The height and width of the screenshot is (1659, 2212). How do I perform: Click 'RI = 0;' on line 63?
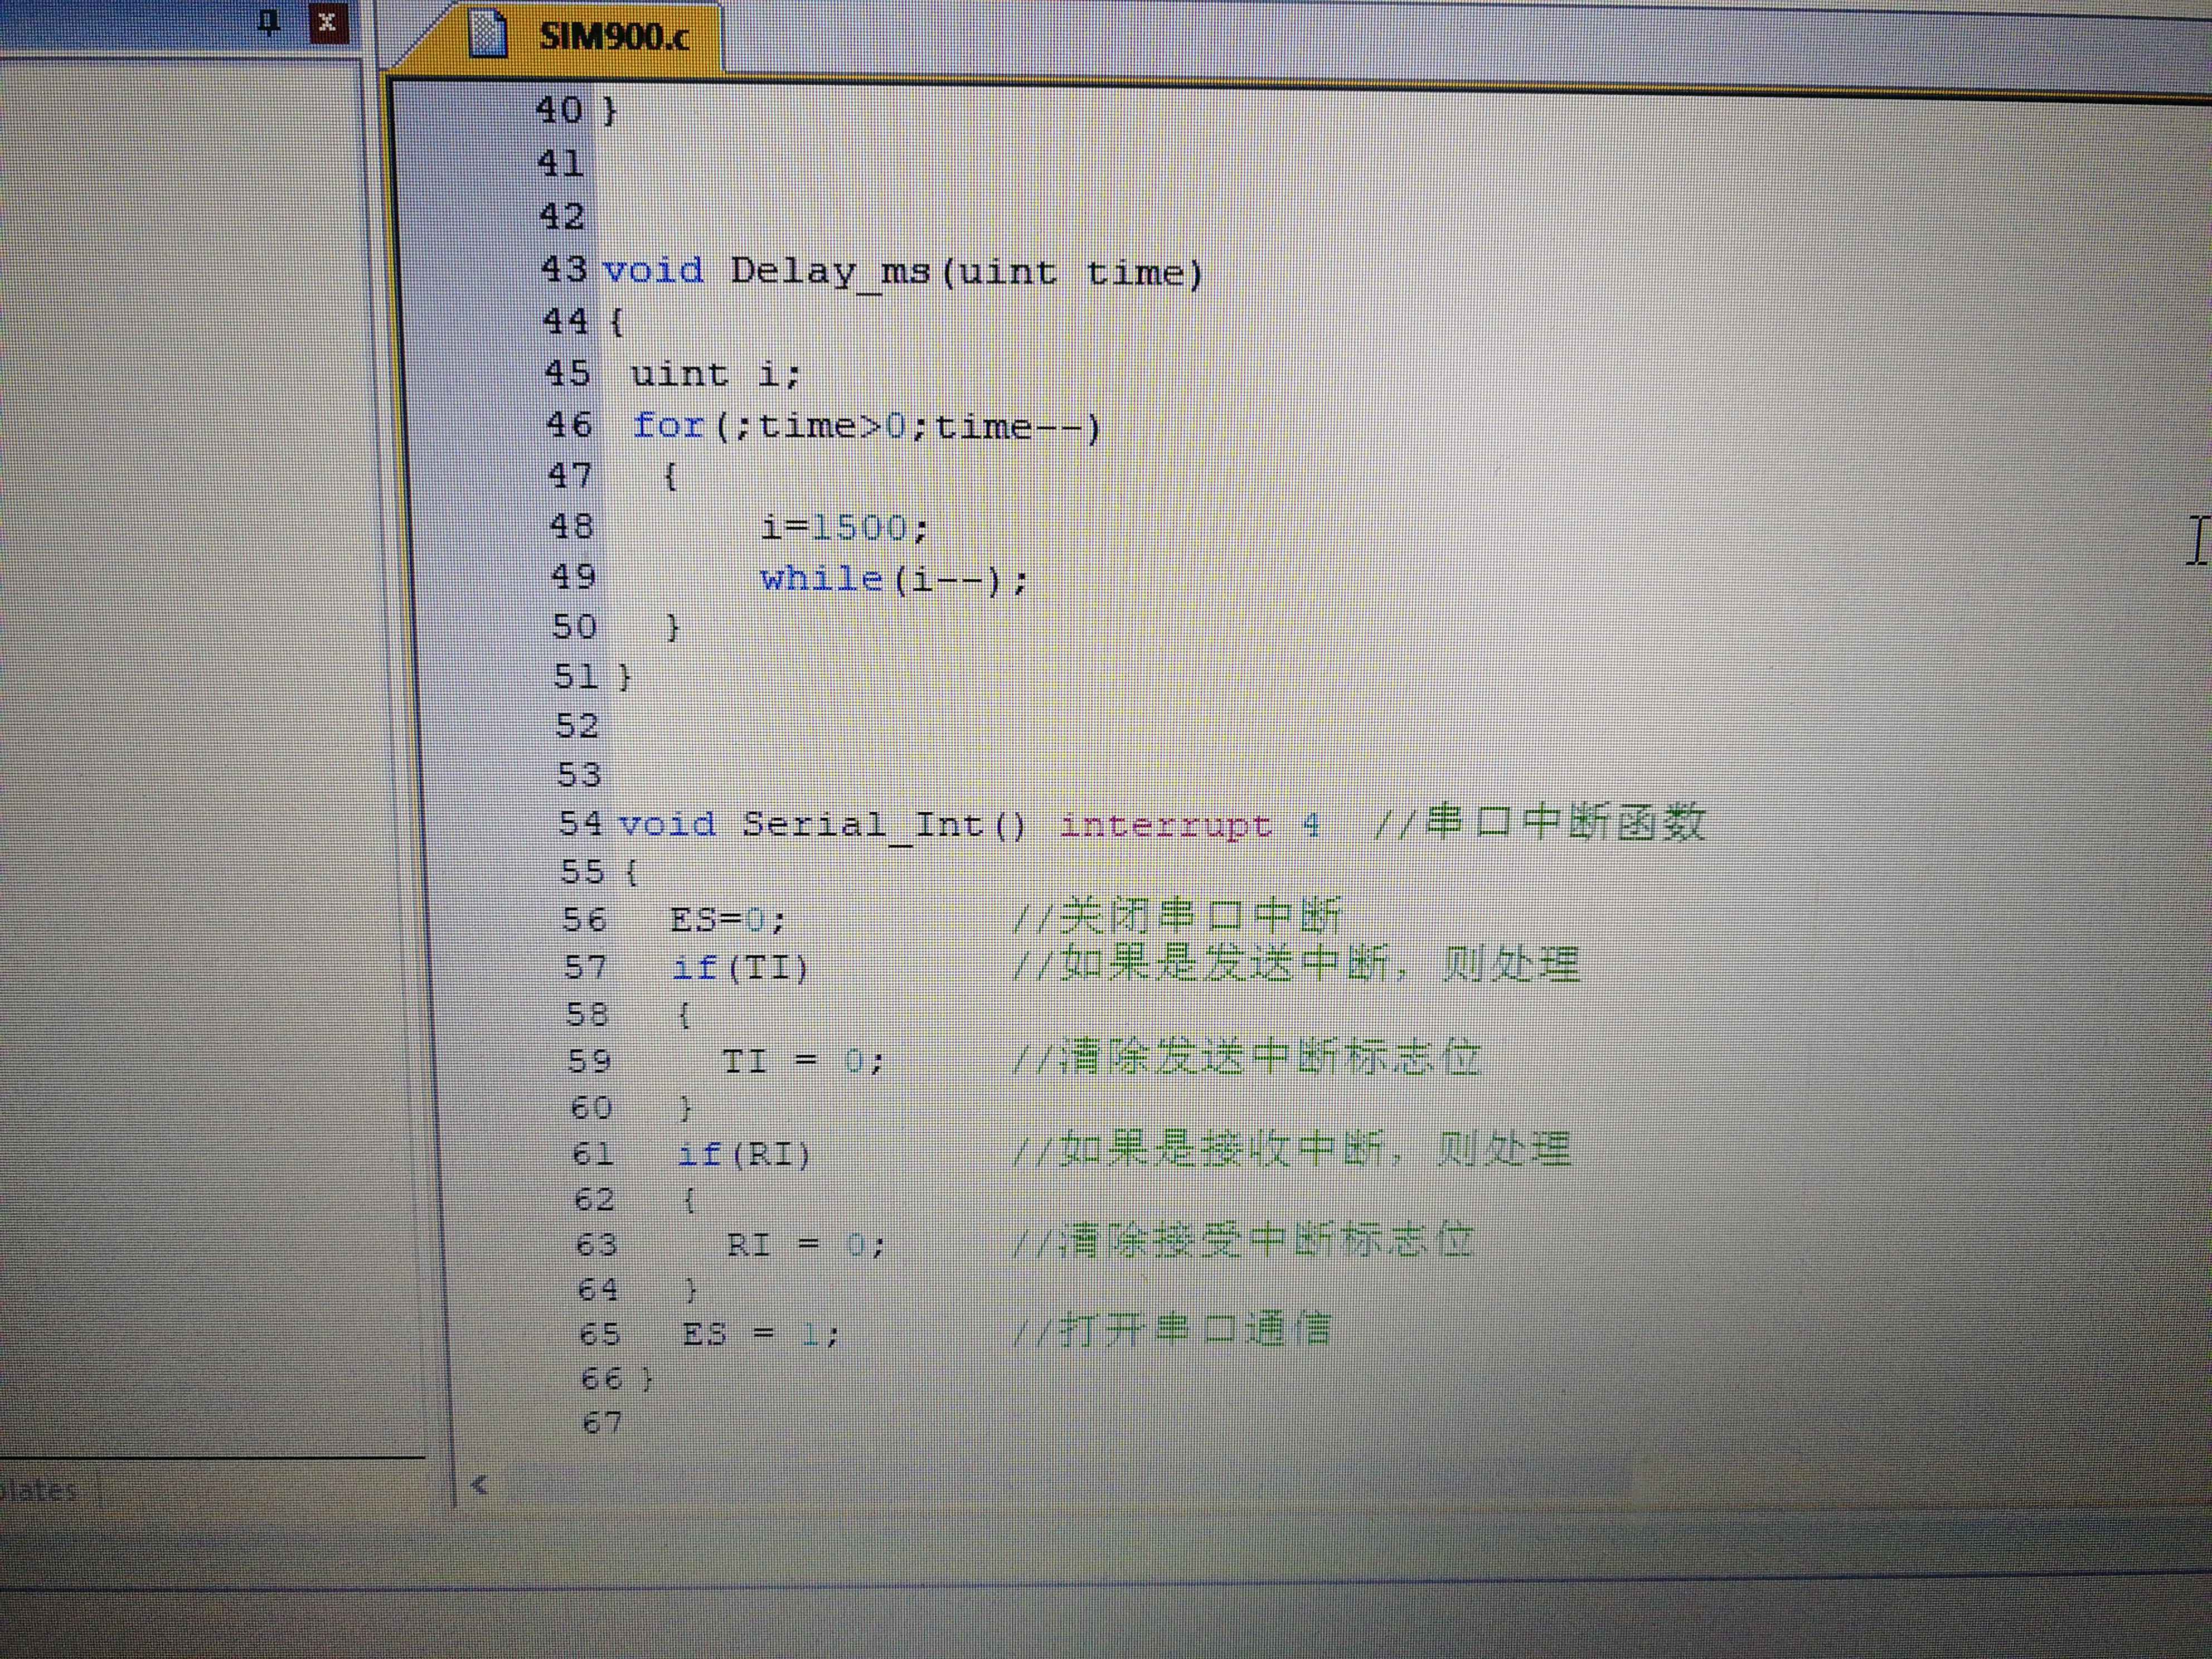pos(806,1245)
